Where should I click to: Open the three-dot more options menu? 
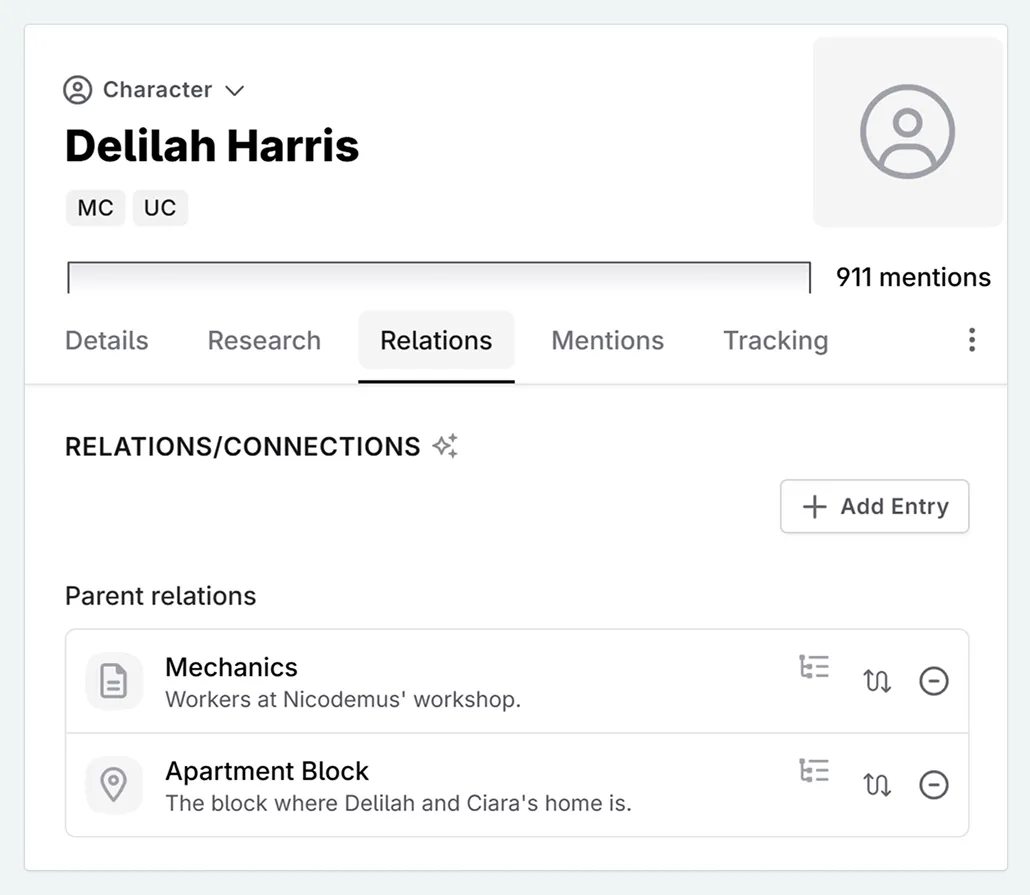click(971, 340)
